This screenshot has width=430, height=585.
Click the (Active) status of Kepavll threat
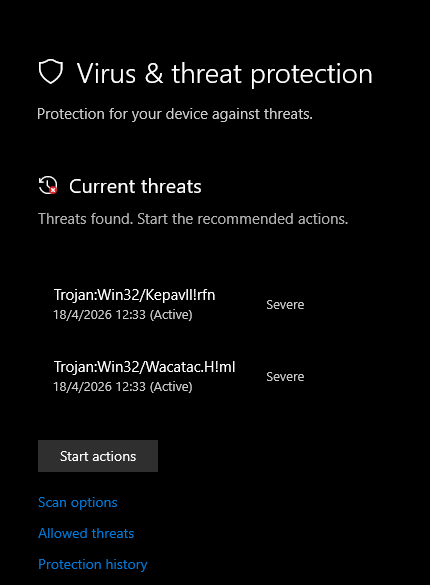pos(171,315)
